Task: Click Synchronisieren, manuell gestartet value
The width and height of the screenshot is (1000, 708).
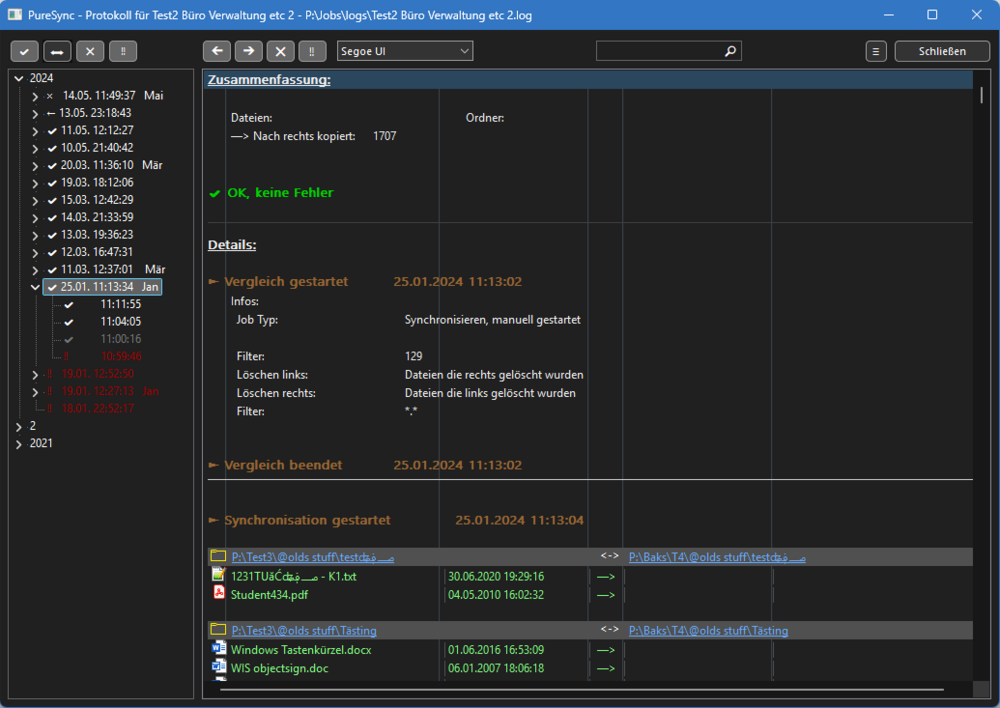Action: (492, 320)
